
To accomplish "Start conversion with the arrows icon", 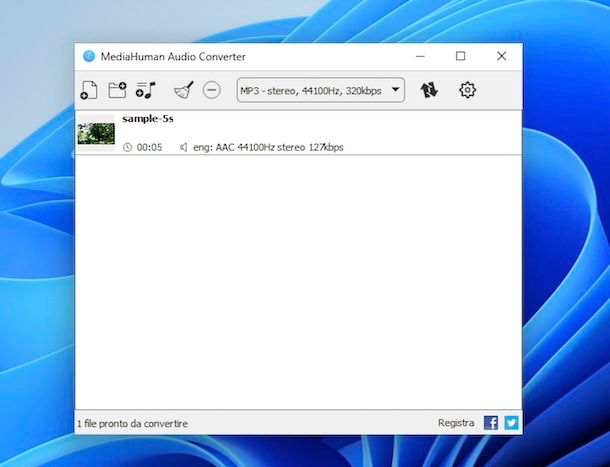I will (429, 90).
